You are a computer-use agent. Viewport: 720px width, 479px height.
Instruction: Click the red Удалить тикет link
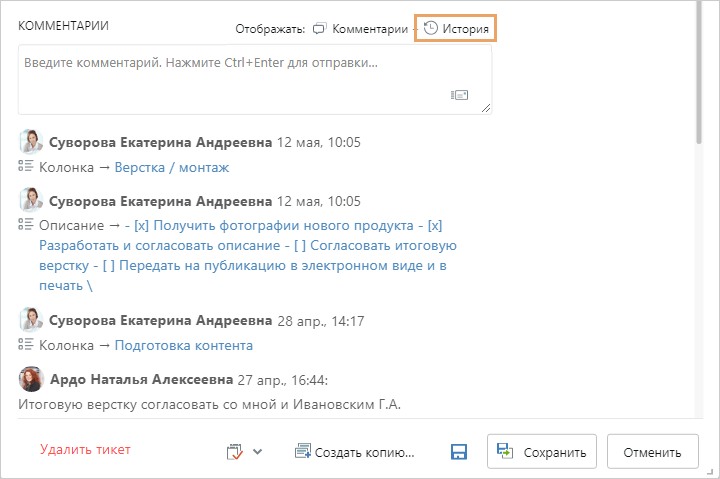pos(85,450)
